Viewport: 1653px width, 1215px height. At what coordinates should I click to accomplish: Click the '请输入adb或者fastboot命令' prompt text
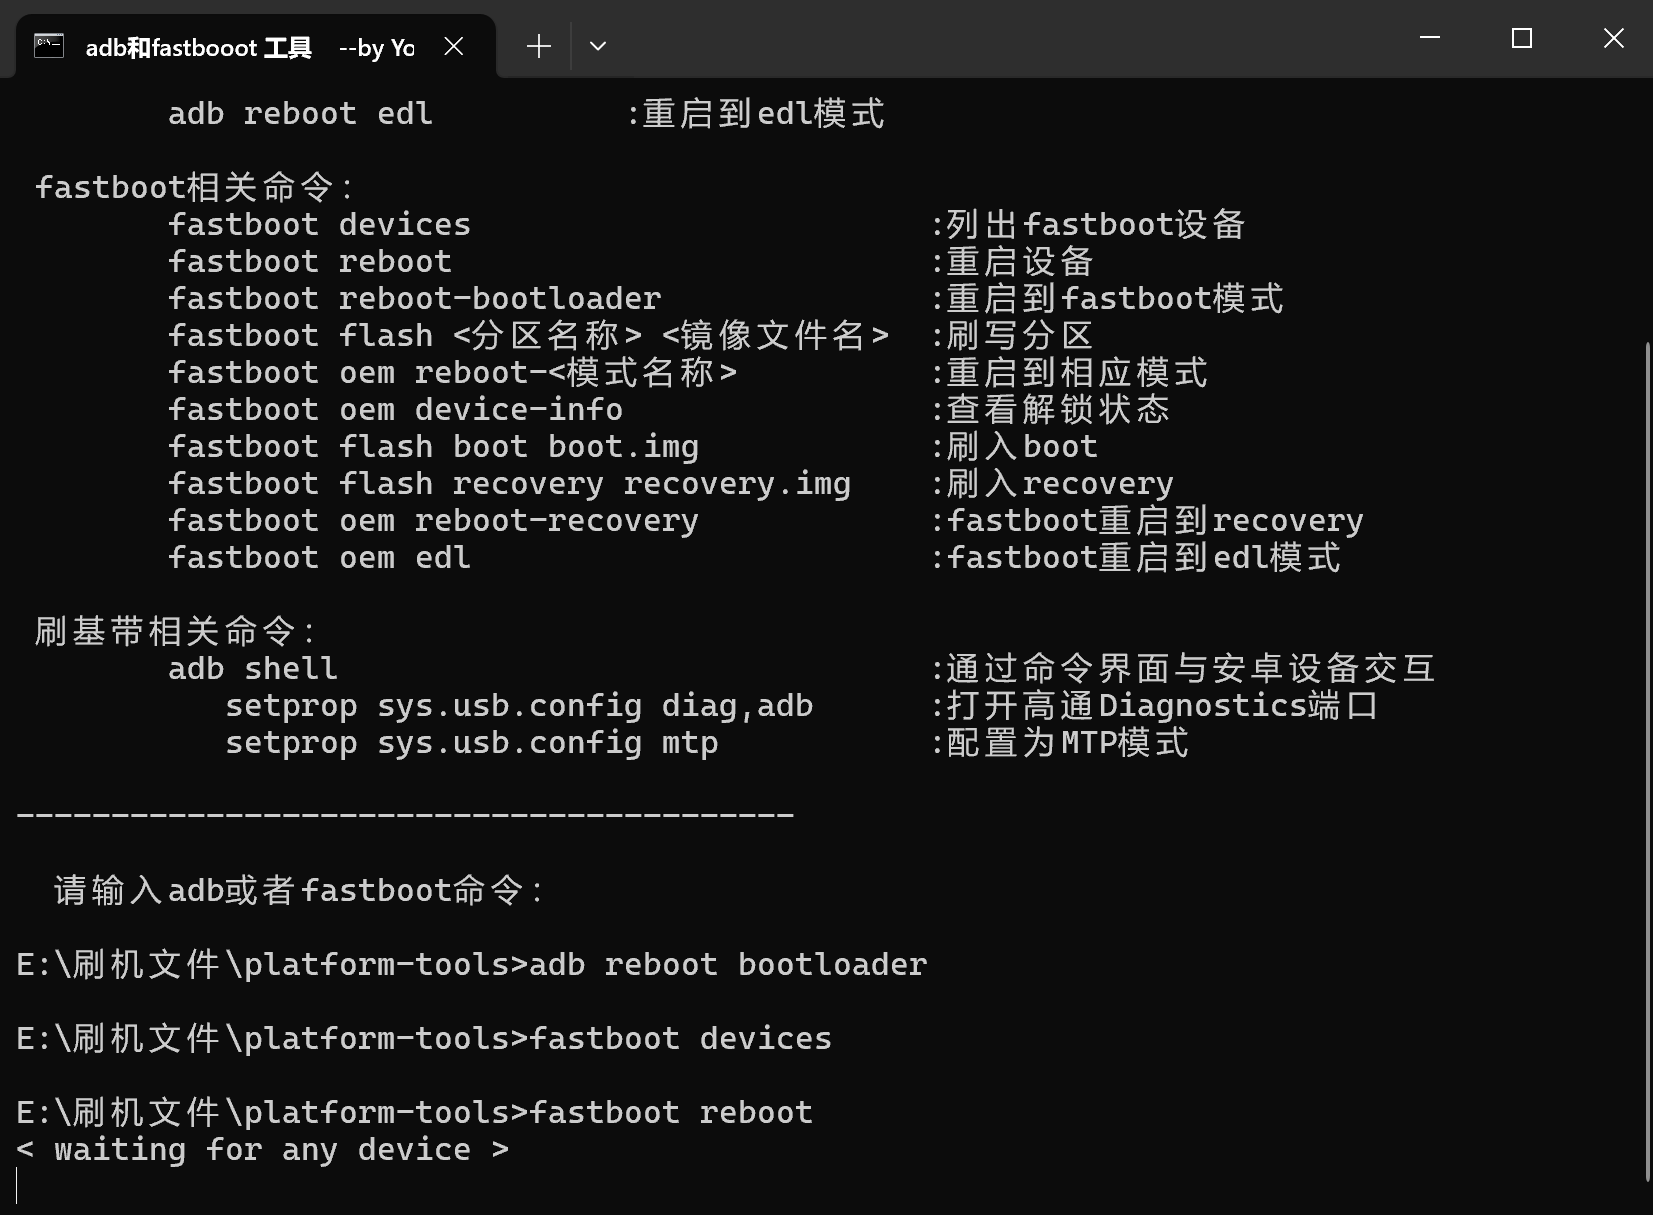(296, 889)
